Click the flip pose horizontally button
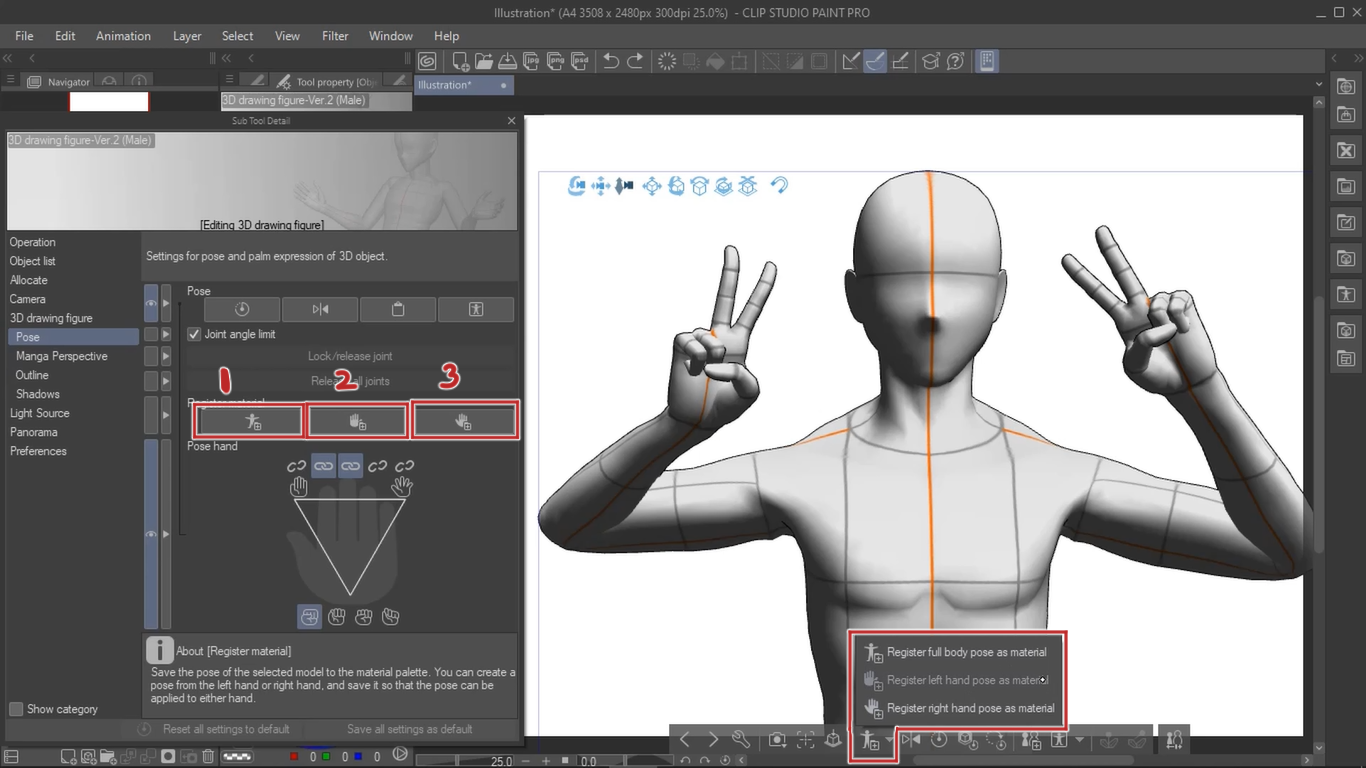Image resolution: width=1366 pixels, height=768 pixels. [320, 309]
